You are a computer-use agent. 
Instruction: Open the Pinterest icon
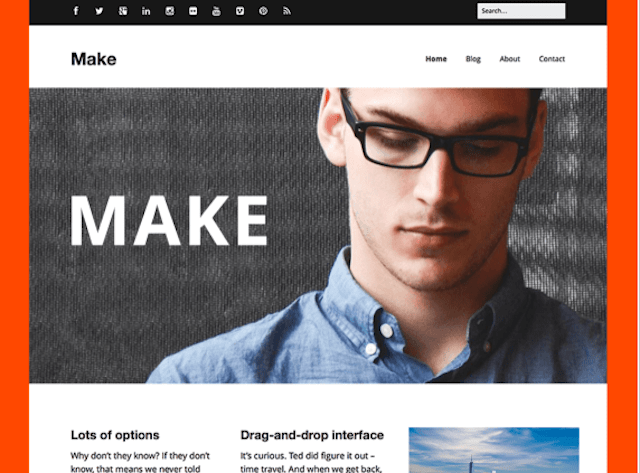[x=263, y=11]
